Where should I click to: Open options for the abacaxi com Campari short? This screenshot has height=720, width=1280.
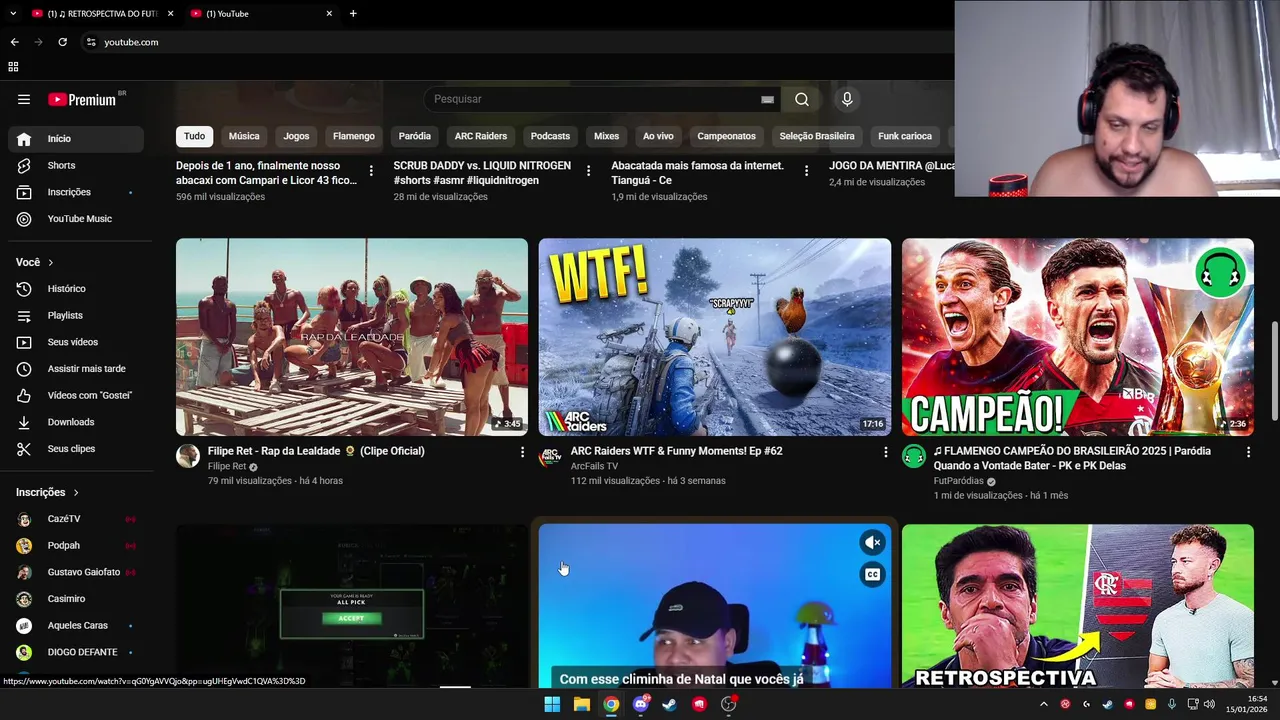371,170
